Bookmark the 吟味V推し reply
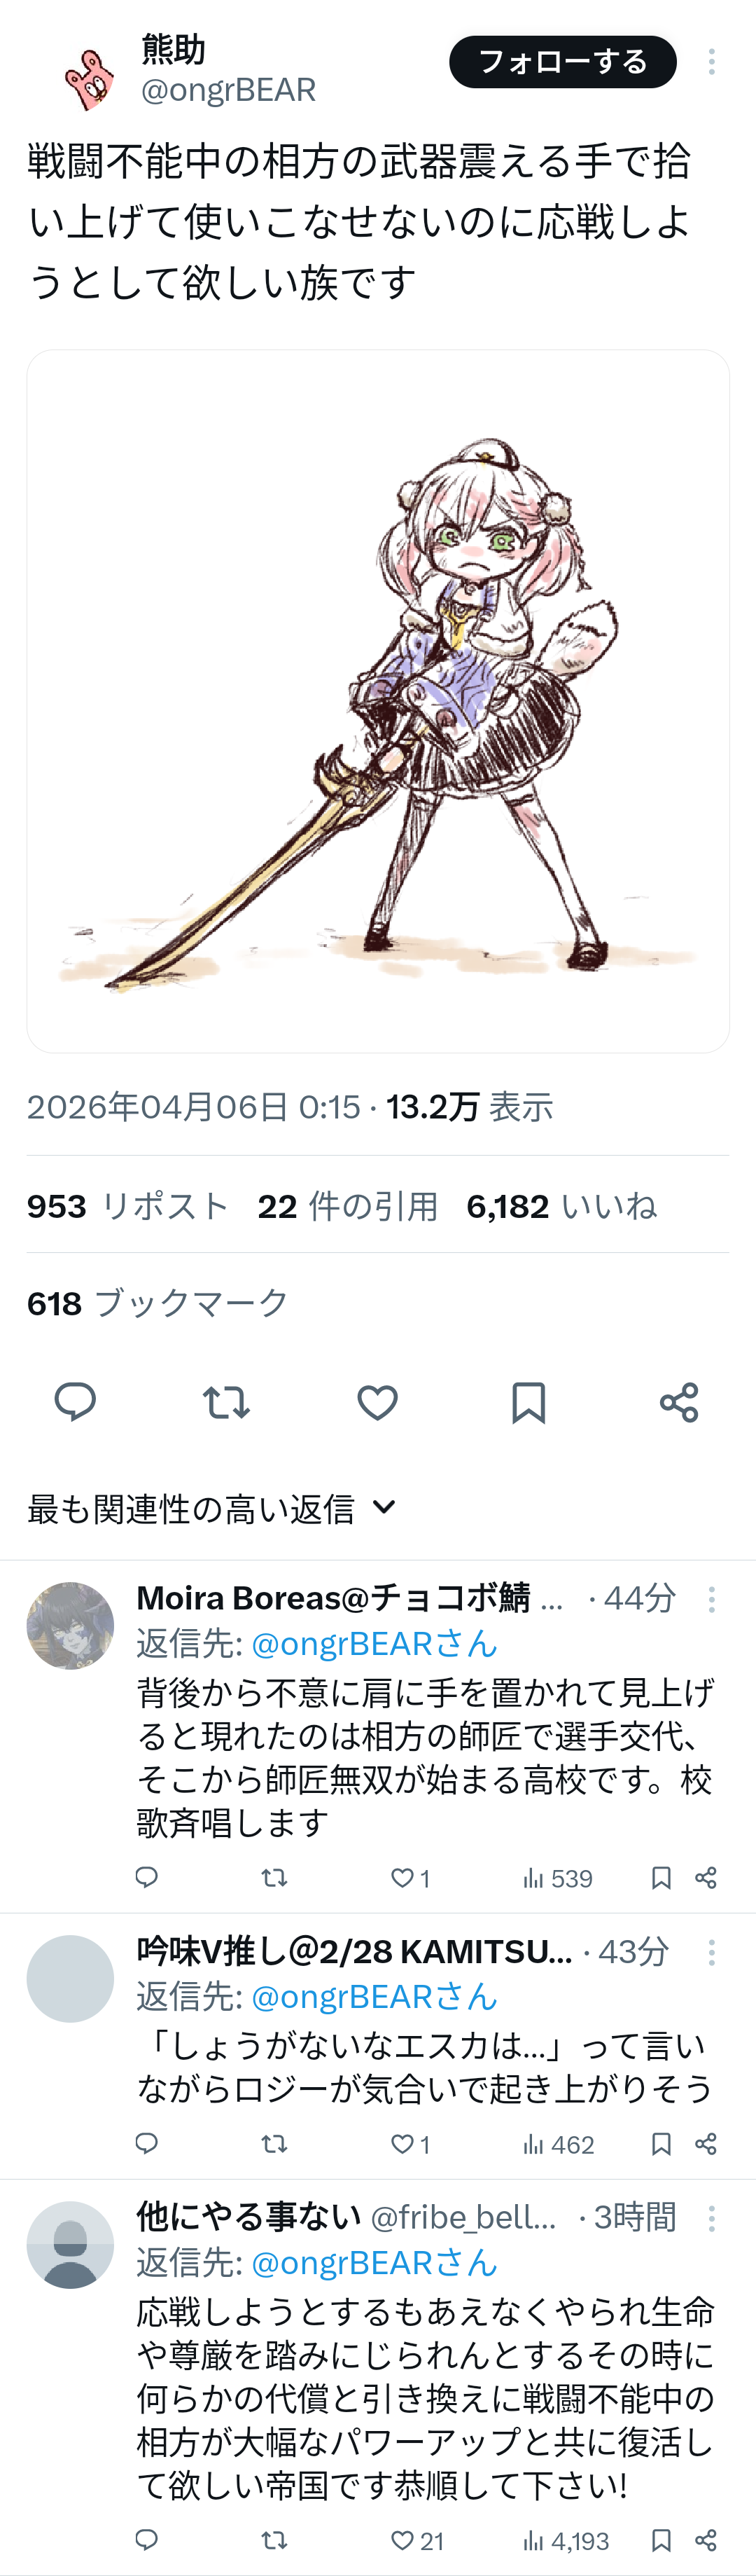 point(661,2143)
